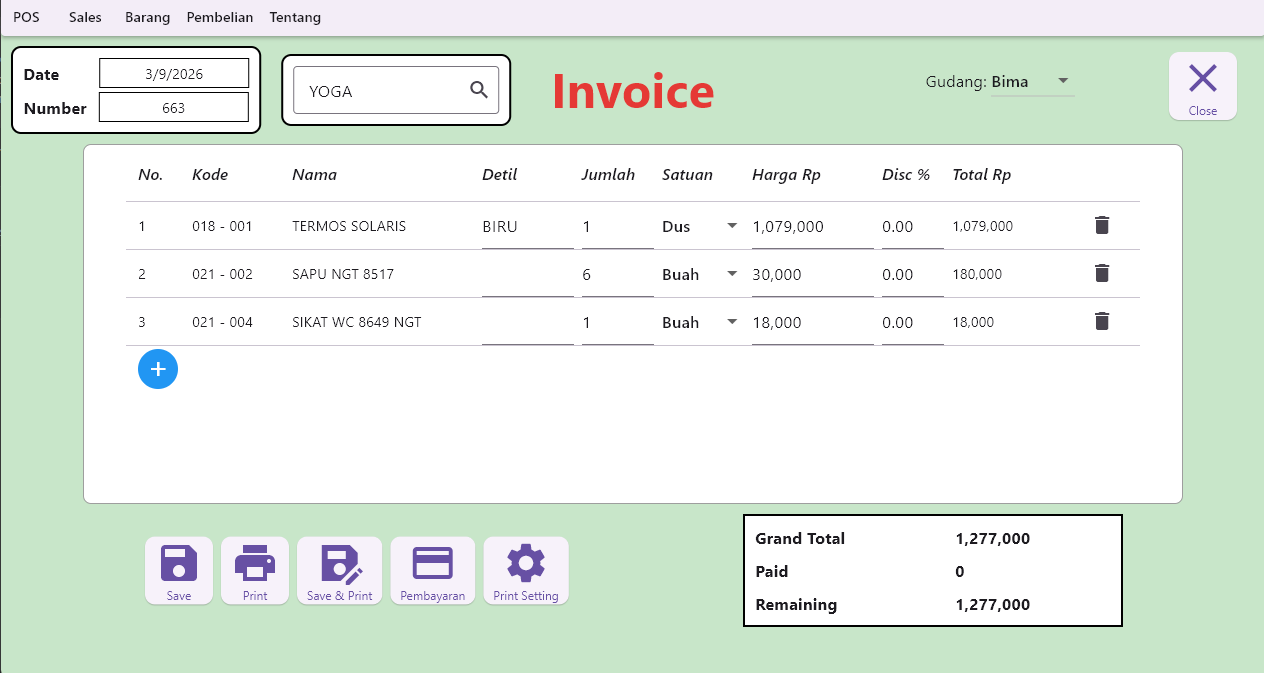
Task: Click Disc % field for TERMOS SOLARIS
Action: (913, 227)
